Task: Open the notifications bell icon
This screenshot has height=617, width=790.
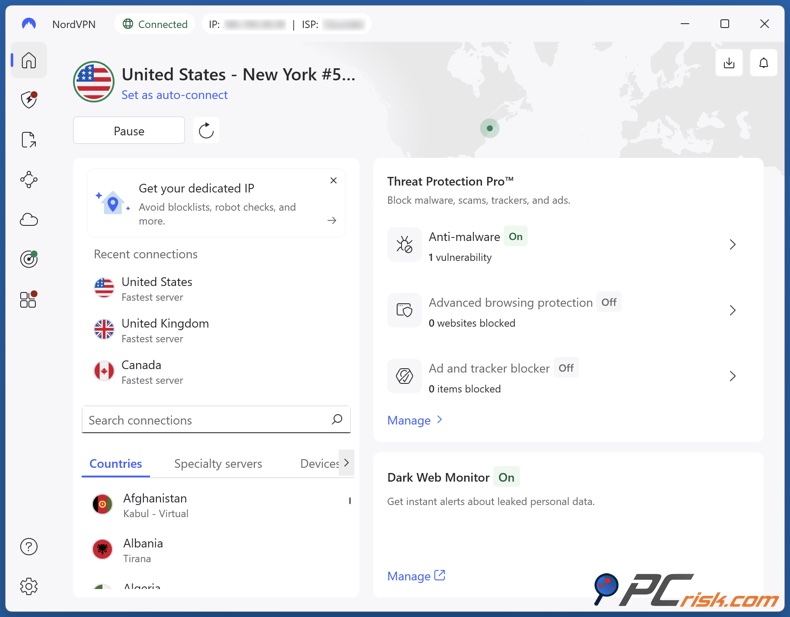Action: click(x=763, y=63)
